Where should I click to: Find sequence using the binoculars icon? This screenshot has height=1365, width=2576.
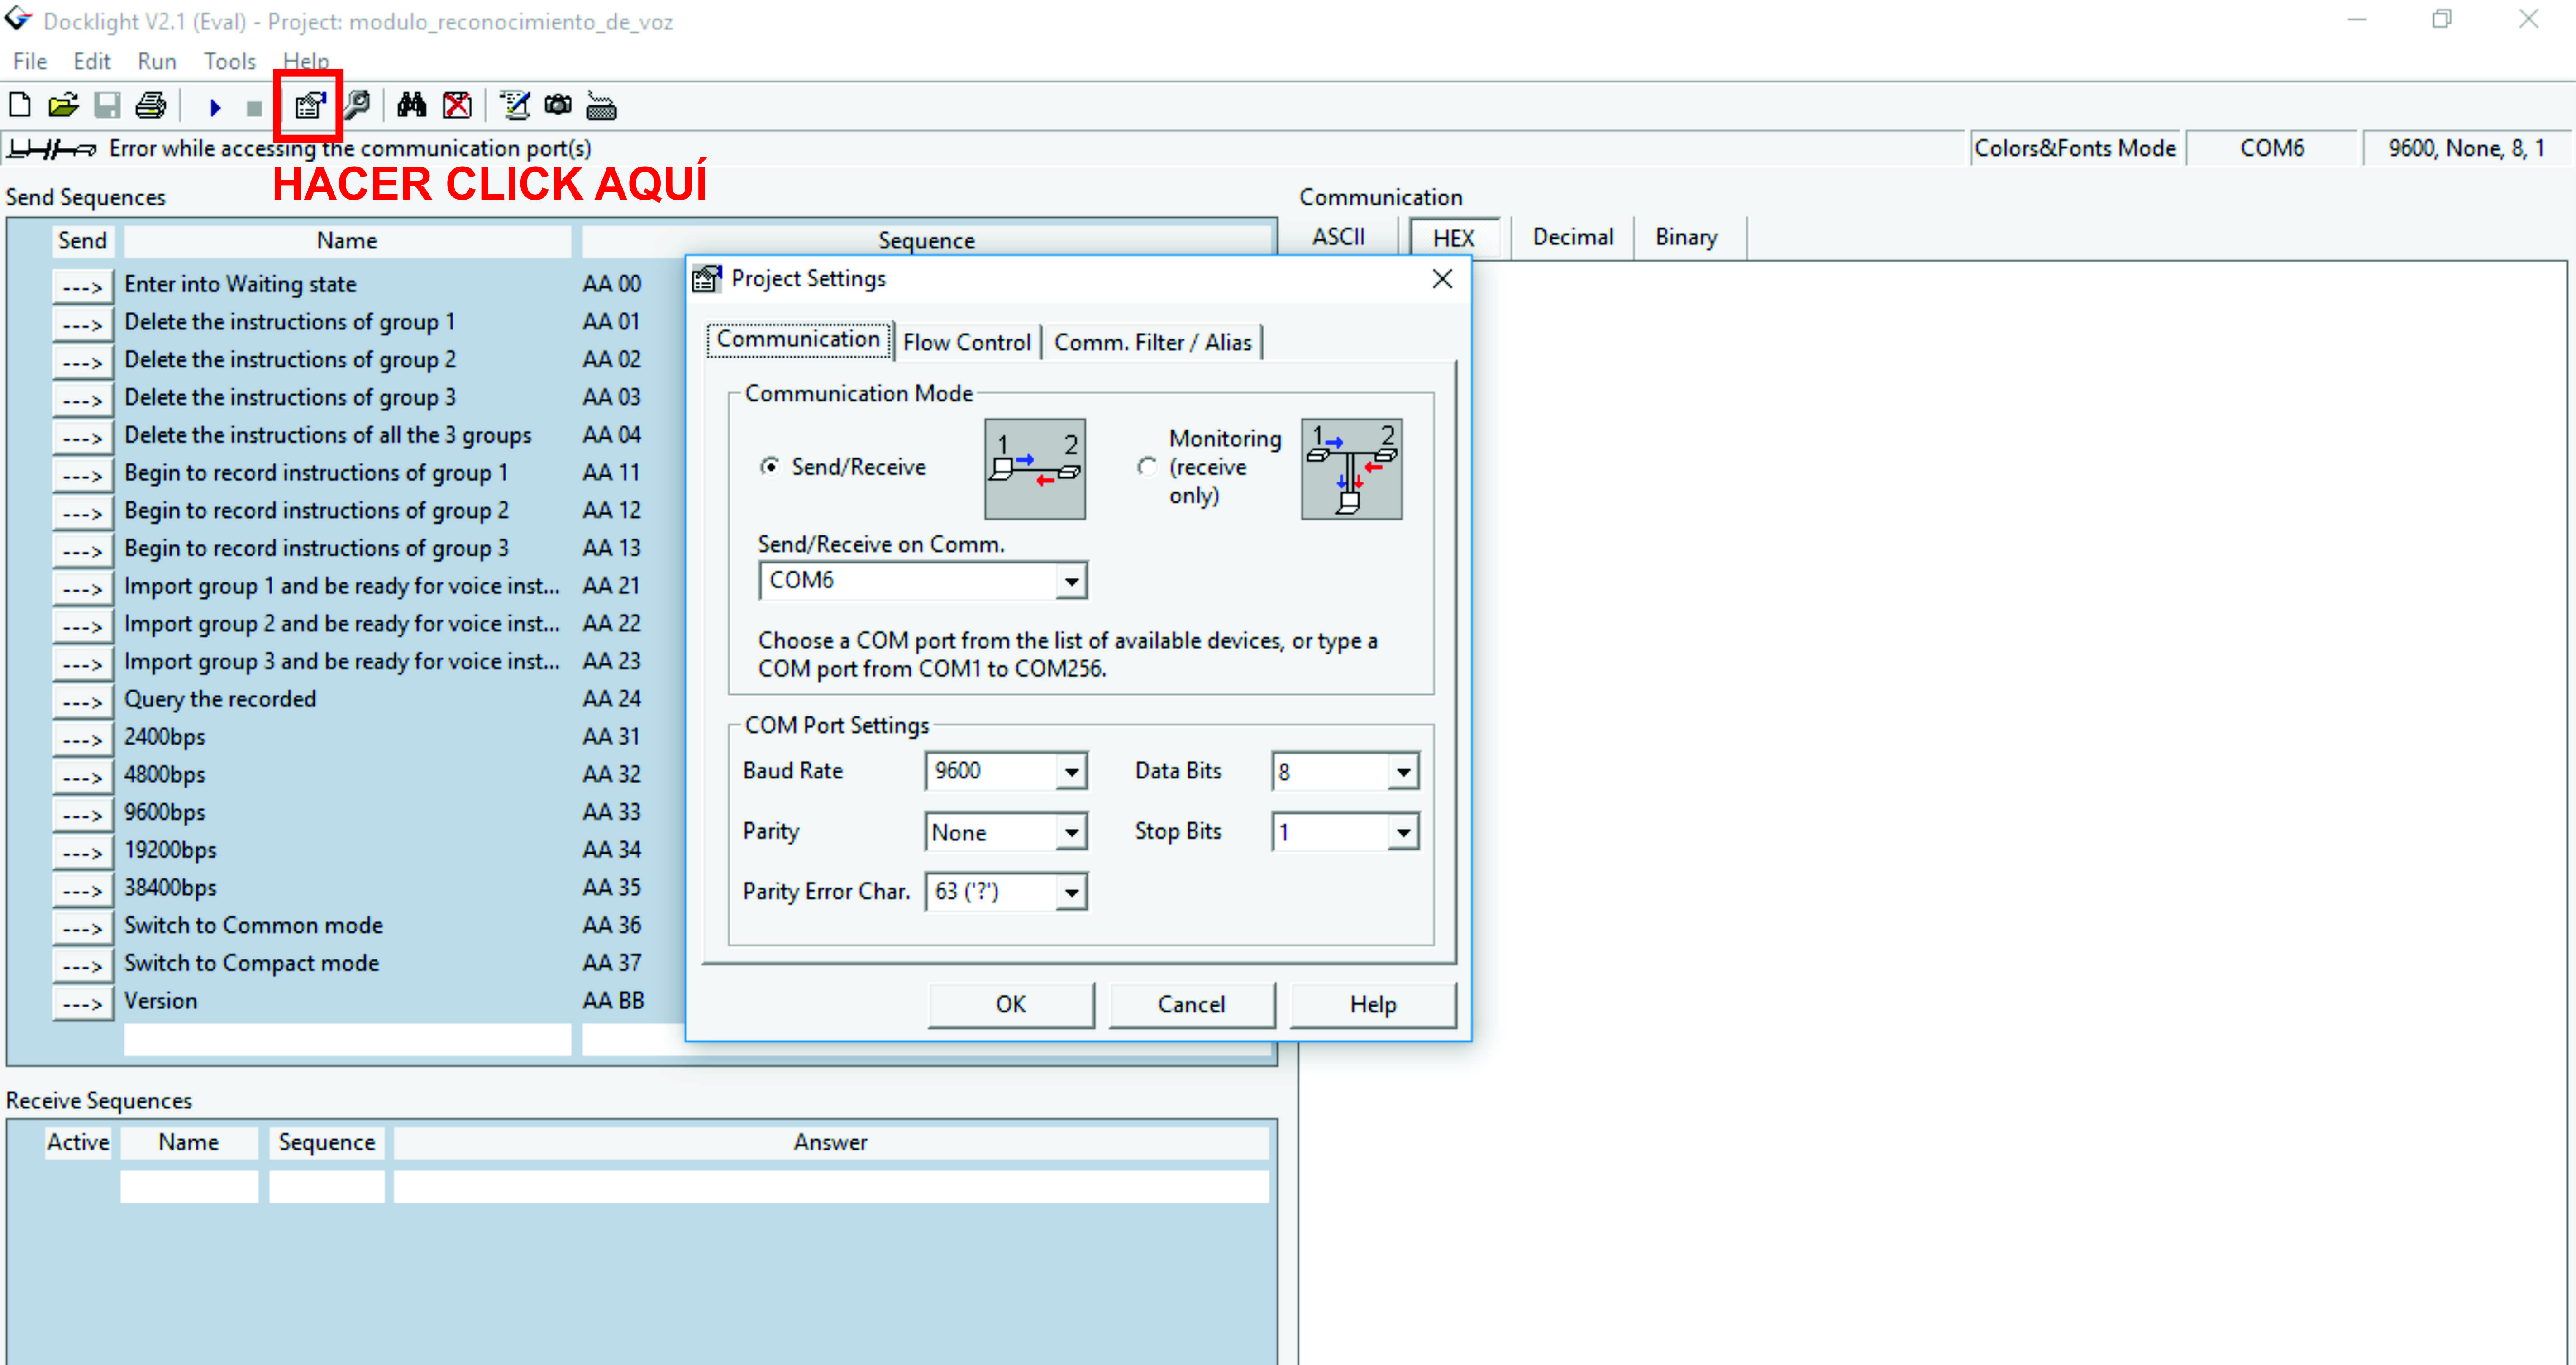pos(412,105)
